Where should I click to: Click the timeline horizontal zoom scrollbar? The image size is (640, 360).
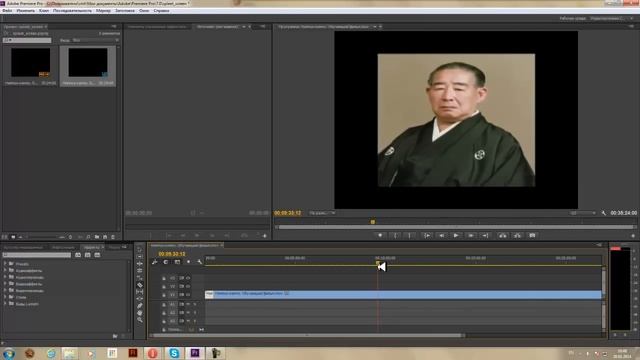pos(308,336)
